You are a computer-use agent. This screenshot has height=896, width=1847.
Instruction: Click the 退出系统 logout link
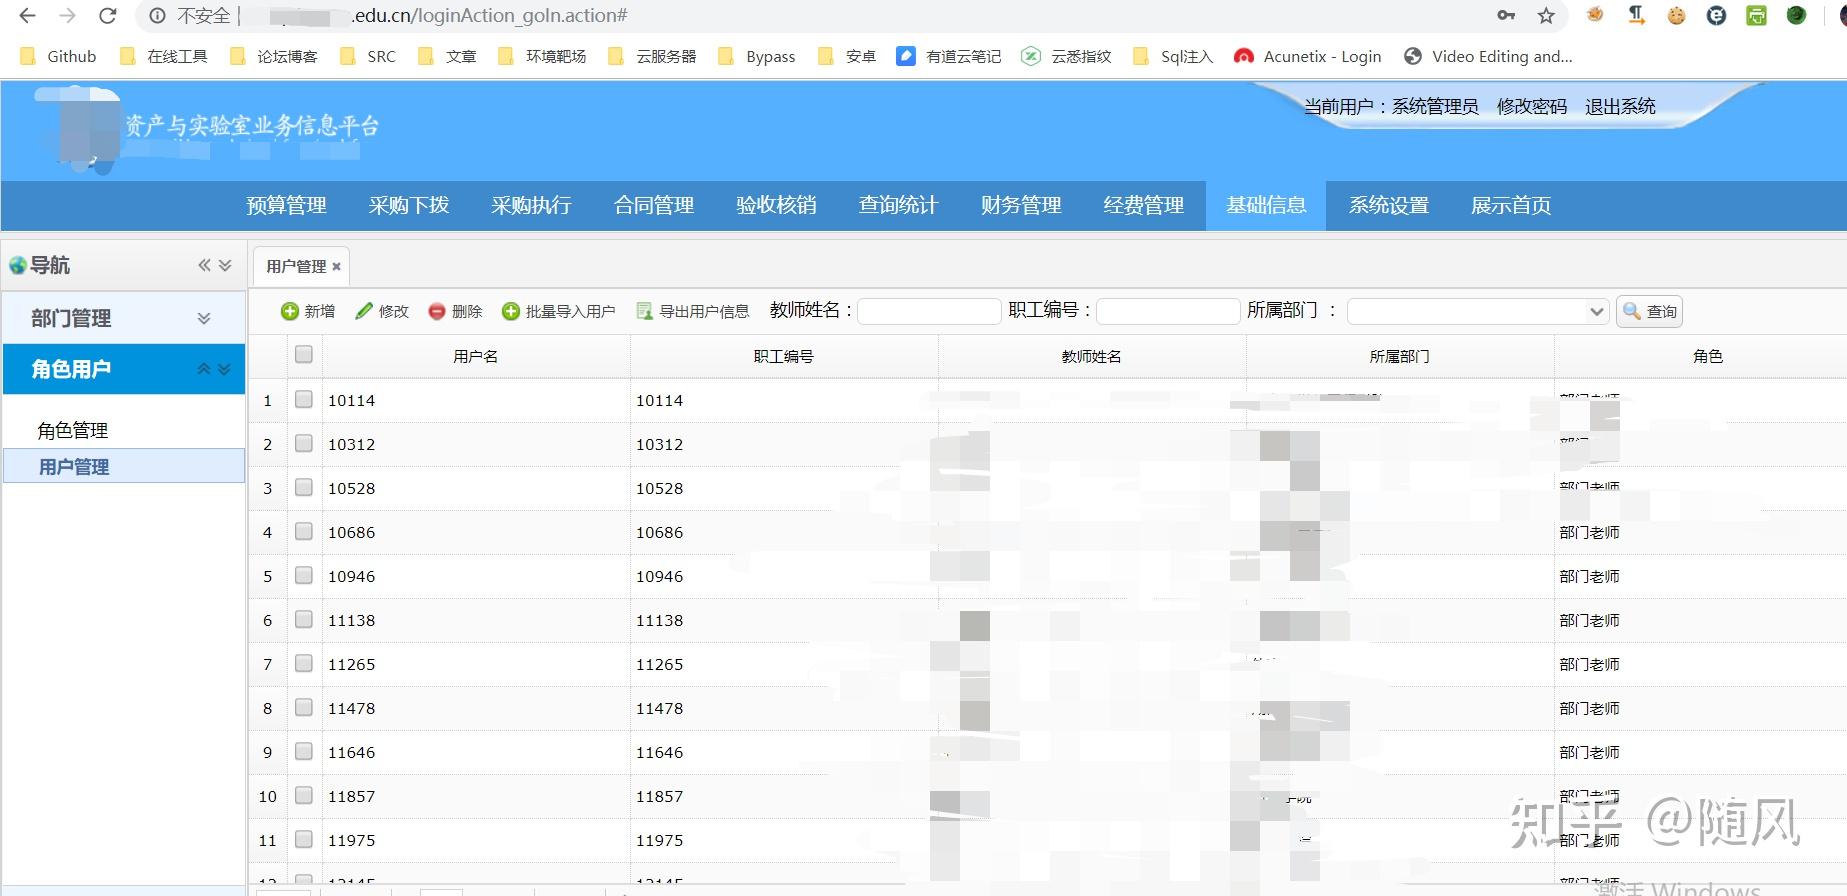1620,106
